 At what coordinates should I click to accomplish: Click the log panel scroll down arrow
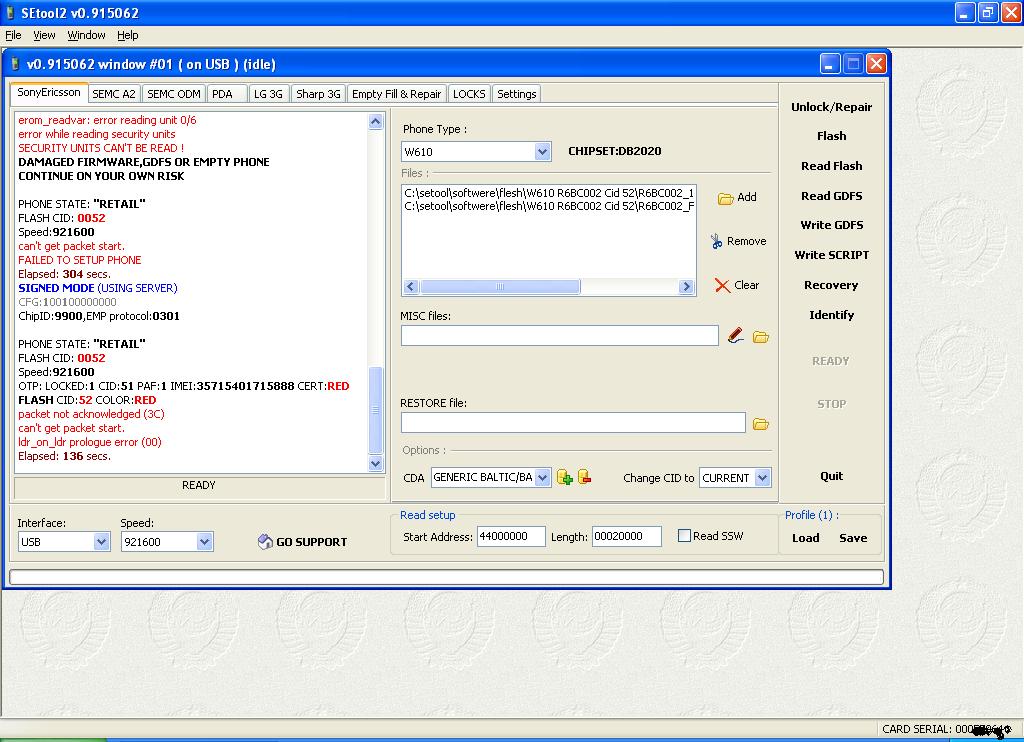pyautogui.click(x=376, y=463)
